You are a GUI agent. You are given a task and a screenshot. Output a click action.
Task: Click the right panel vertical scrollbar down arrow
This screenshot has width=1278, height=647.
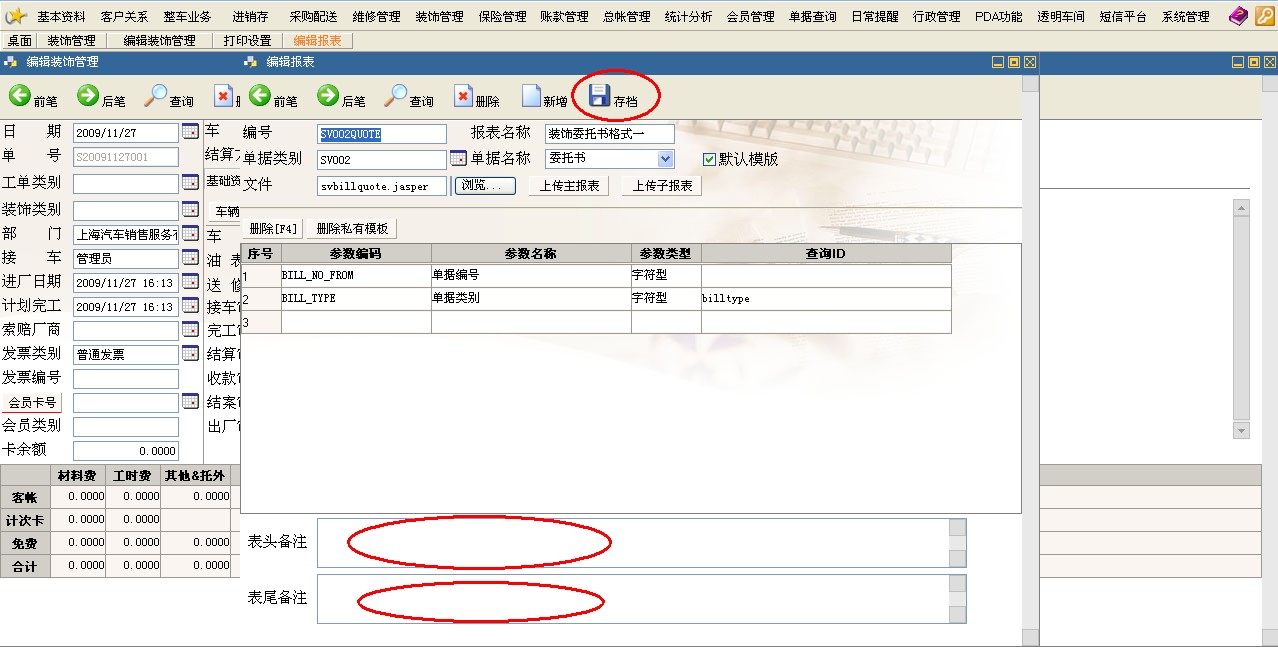(1241, 431)
